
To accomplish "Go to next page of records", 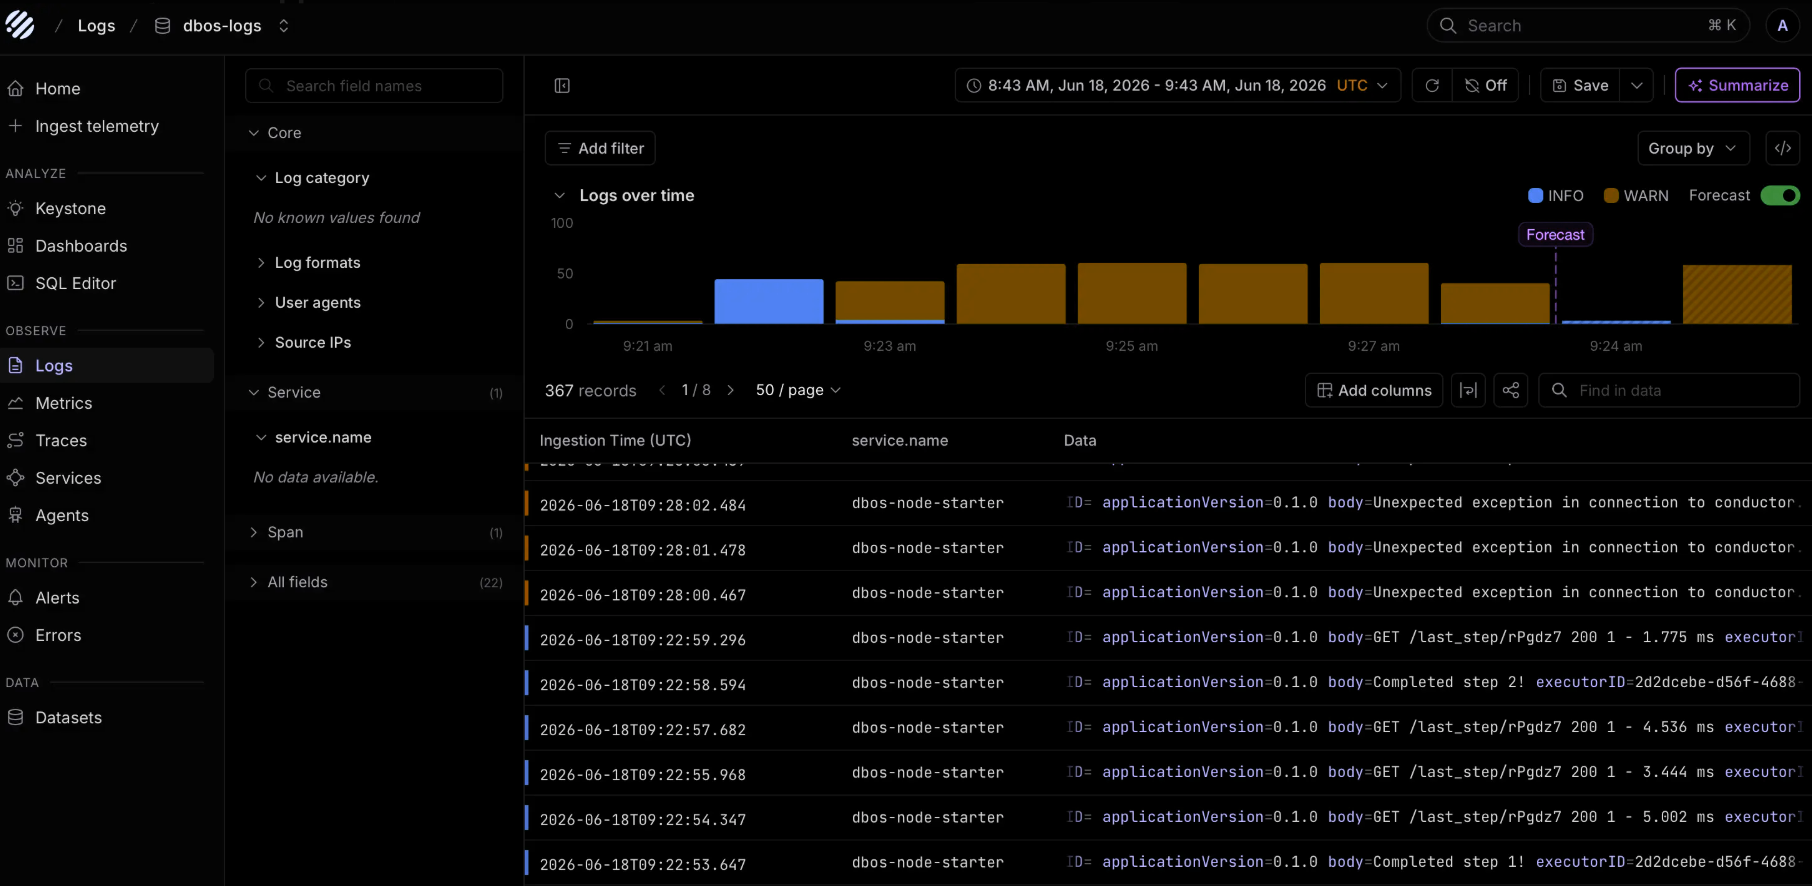I will pos(730,391).
